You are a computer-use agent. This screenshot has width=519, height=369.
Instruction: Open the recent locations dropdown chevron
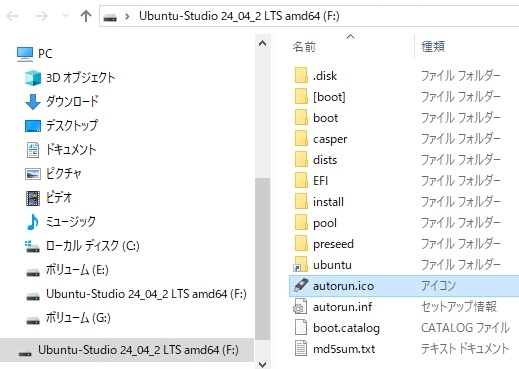(x=65, y=16)
